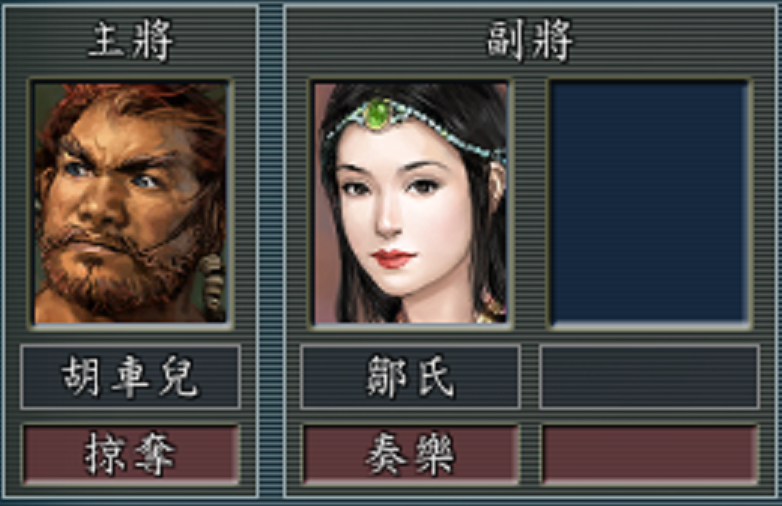Select the 副將 panel header
The height and width of the screenshot is (506, 782).
(x=530, y=41)
